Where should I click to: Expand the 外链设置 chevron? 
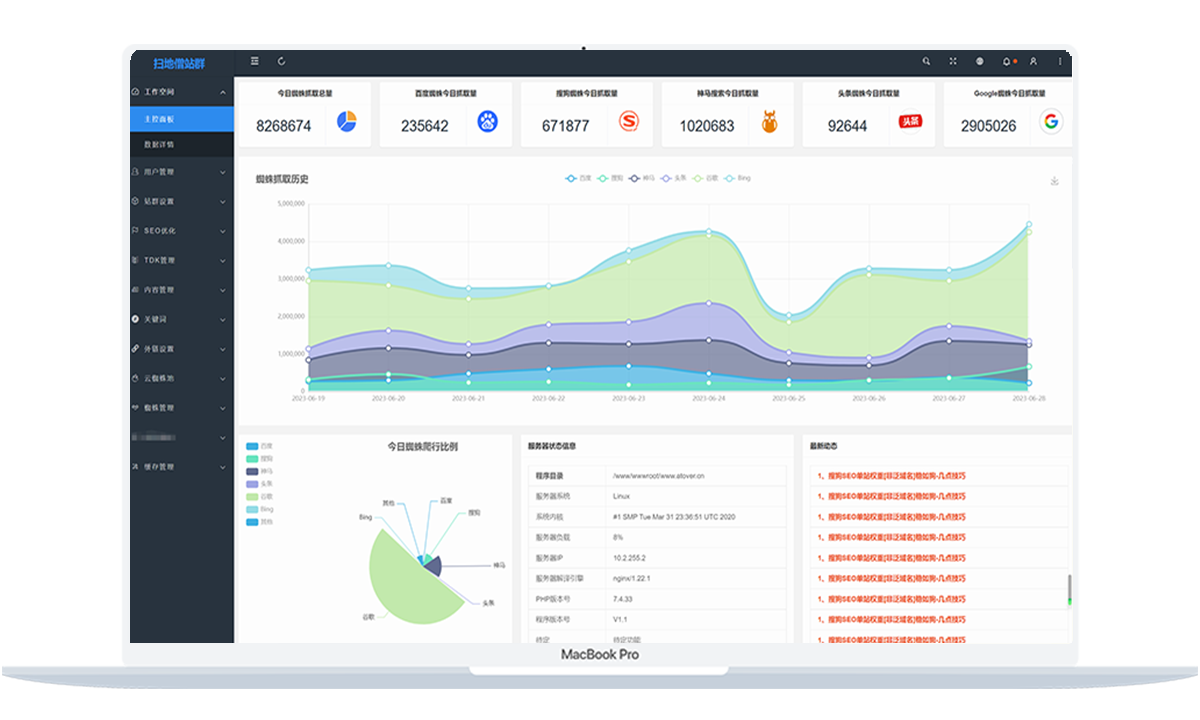[222, 349]
